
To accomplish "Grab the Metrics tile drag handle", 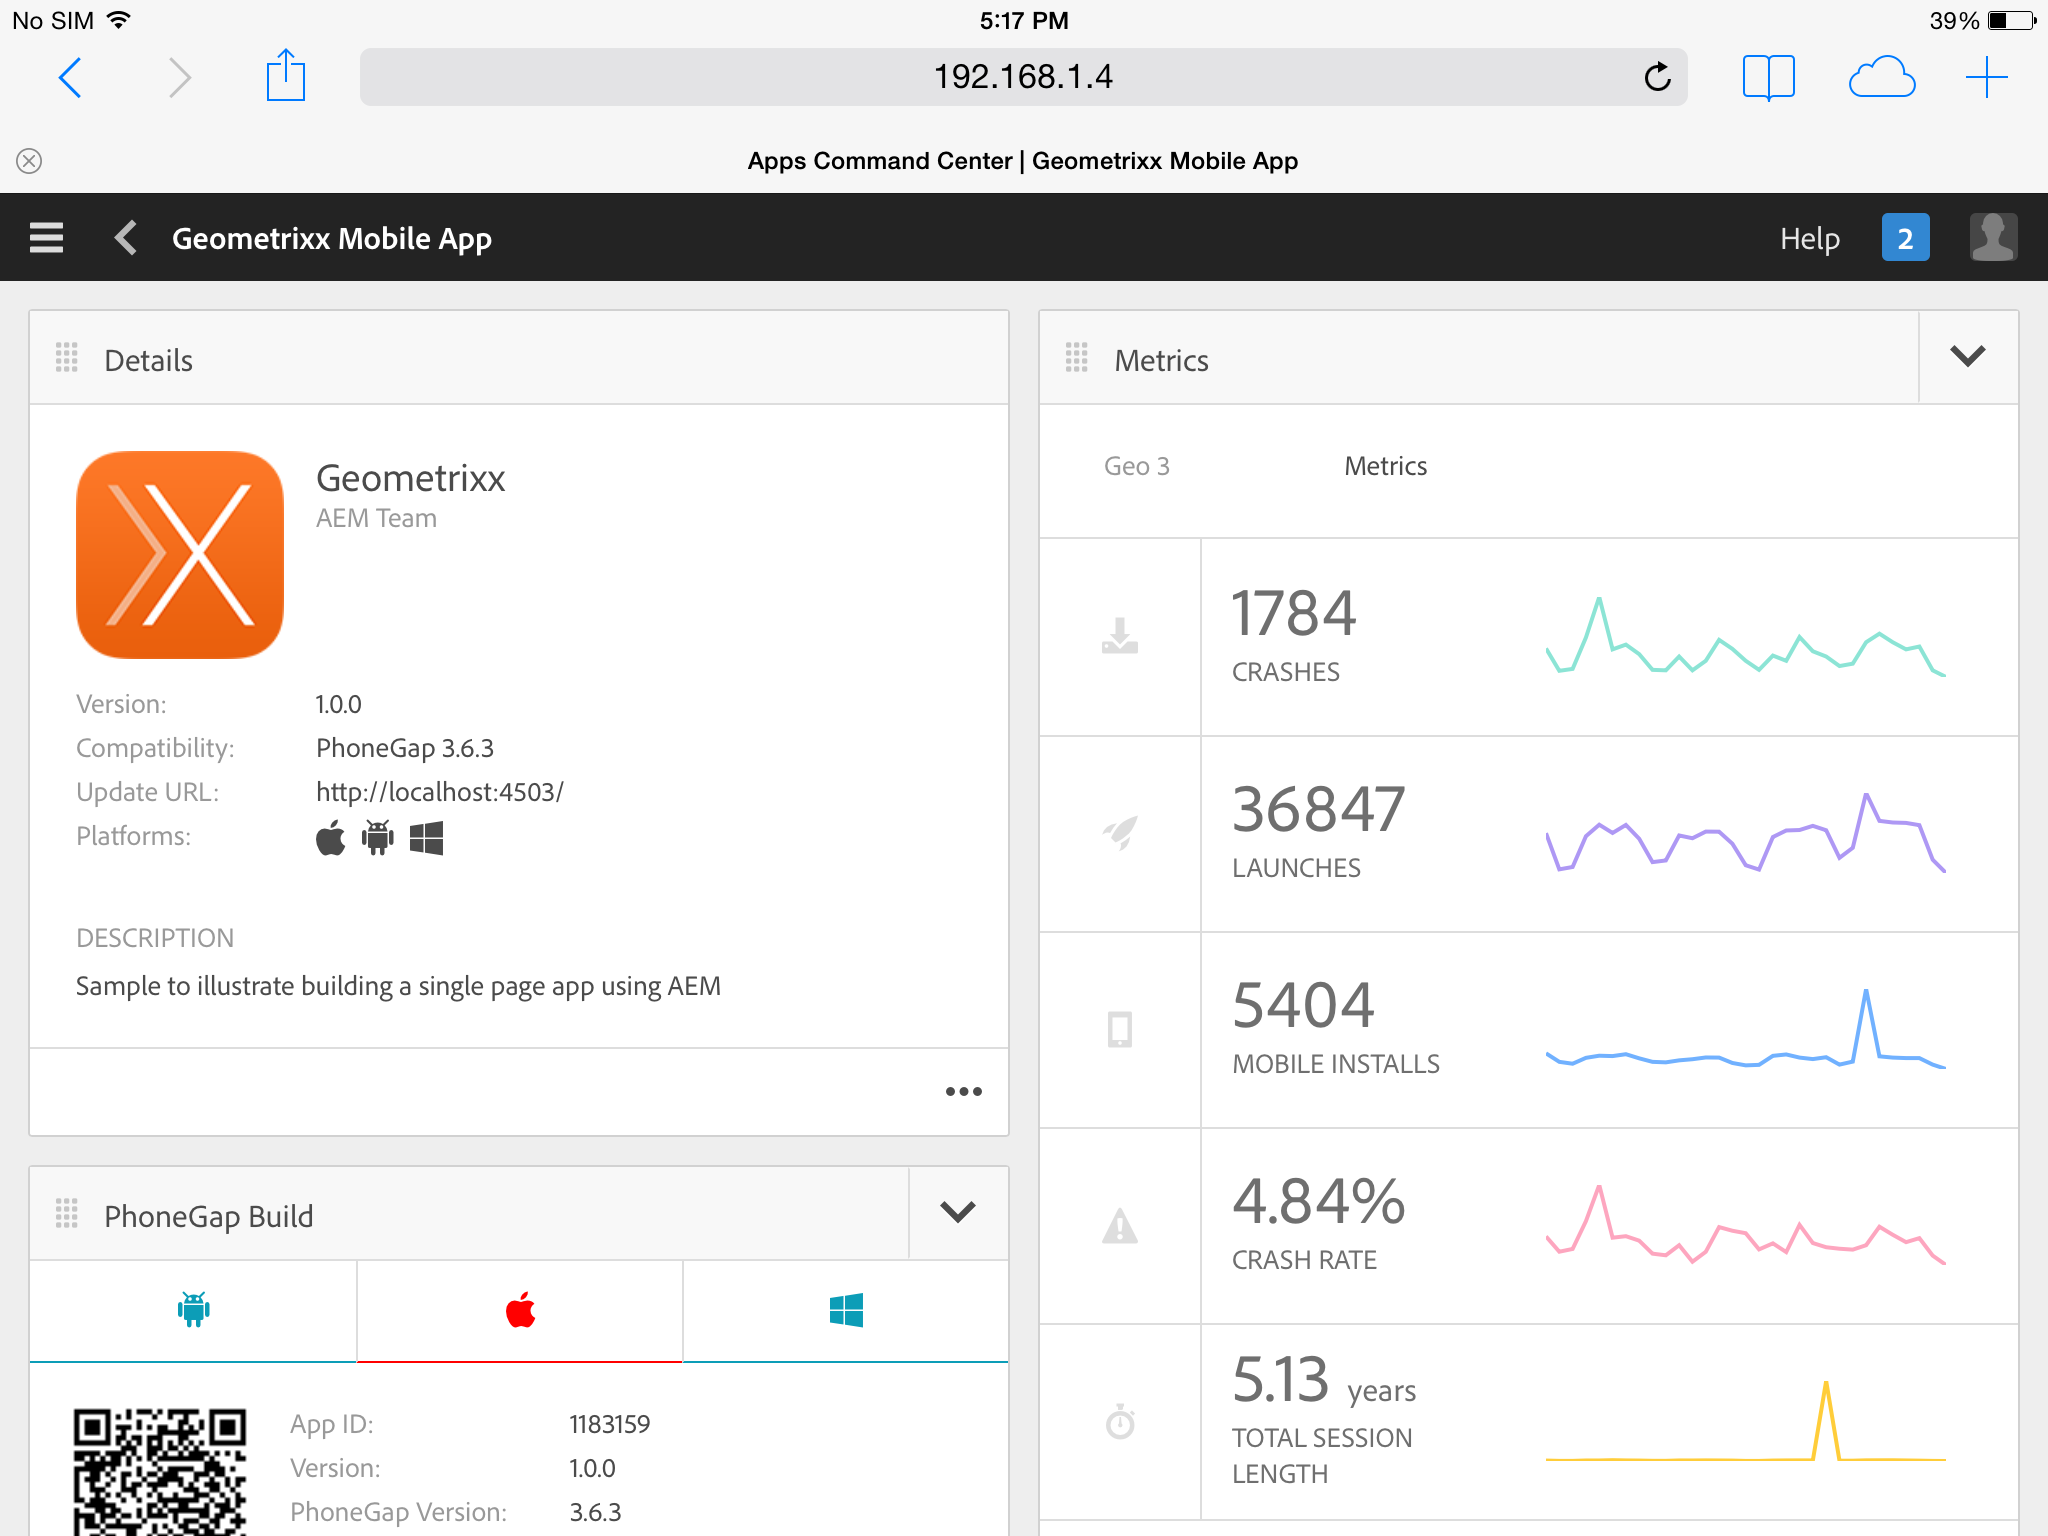I will tap(1077, 358).
